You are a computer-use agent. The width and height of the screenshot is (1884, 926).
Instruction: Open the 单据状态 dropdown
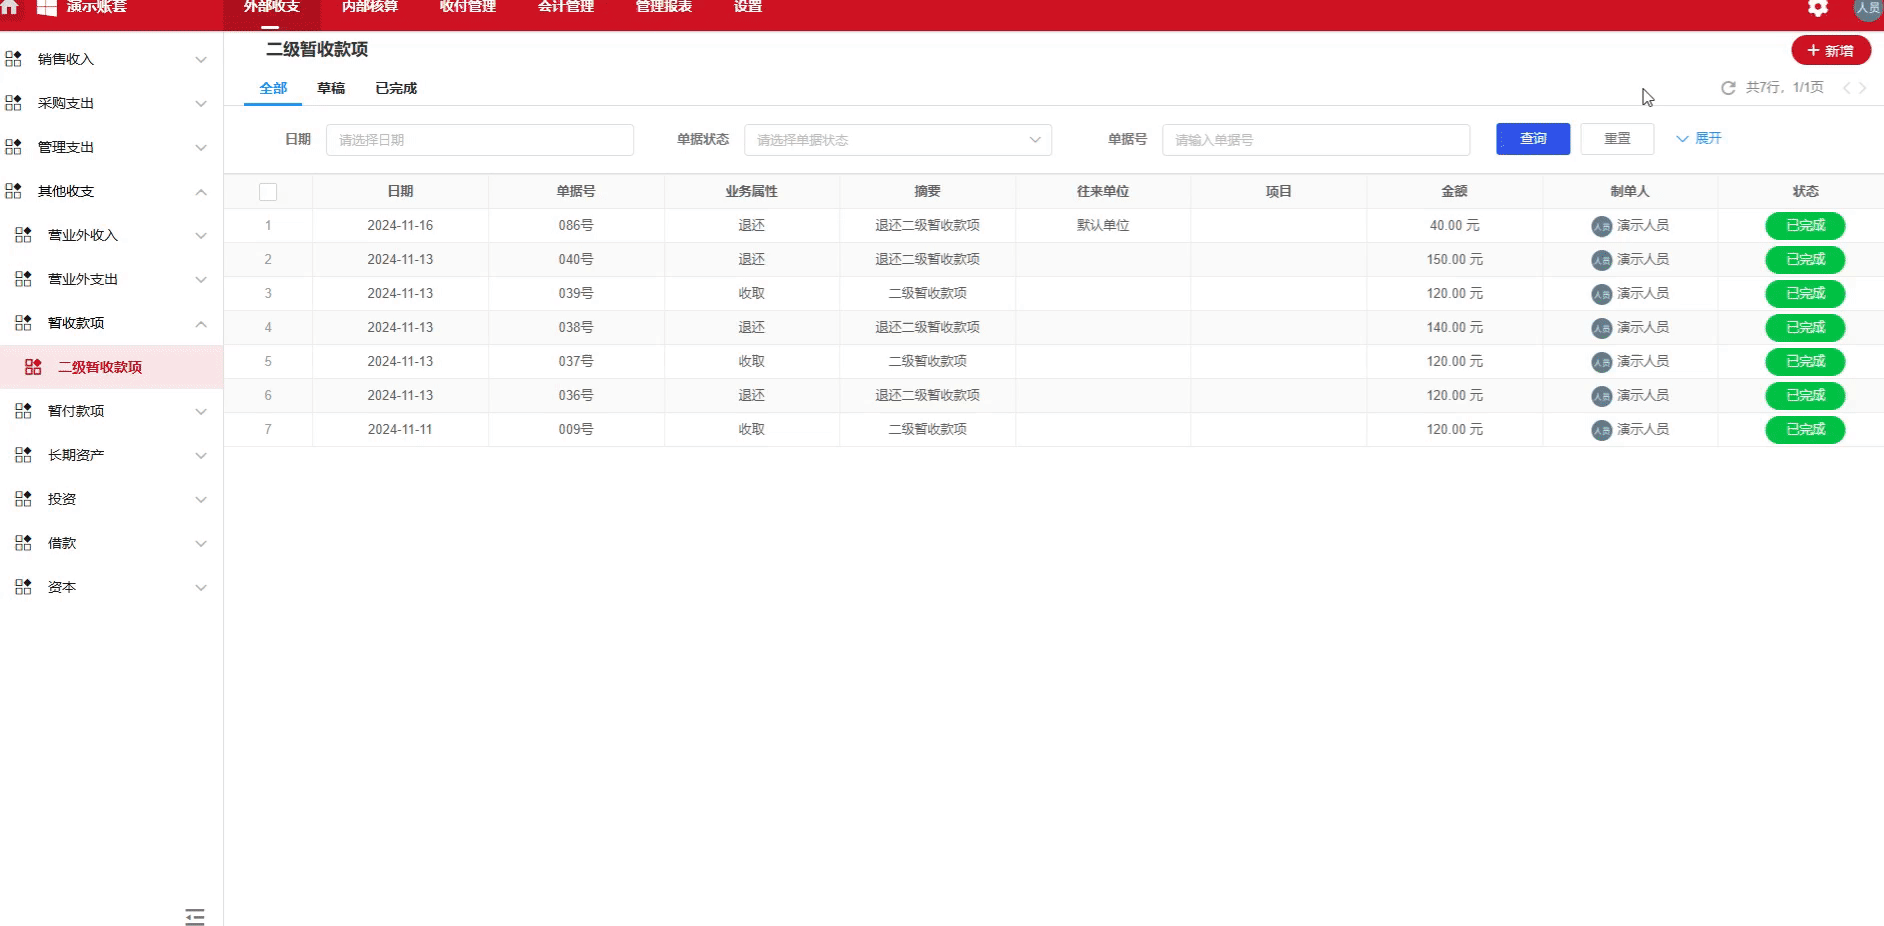(897, 139)
